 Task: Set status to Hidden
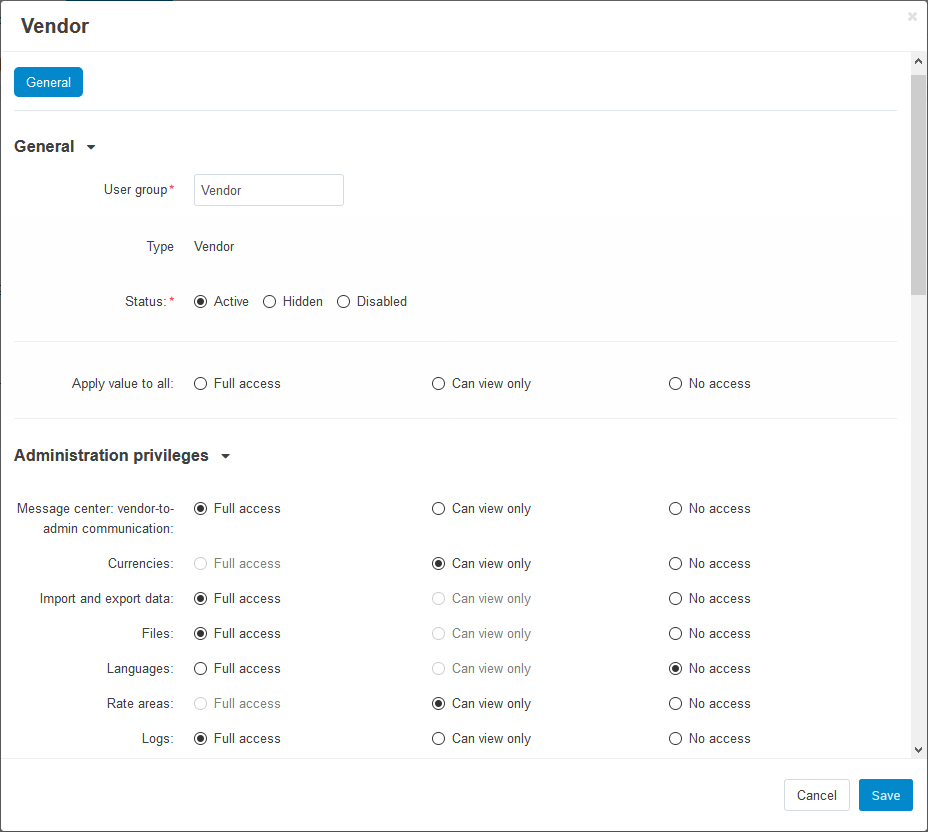(x=269, y=302)
